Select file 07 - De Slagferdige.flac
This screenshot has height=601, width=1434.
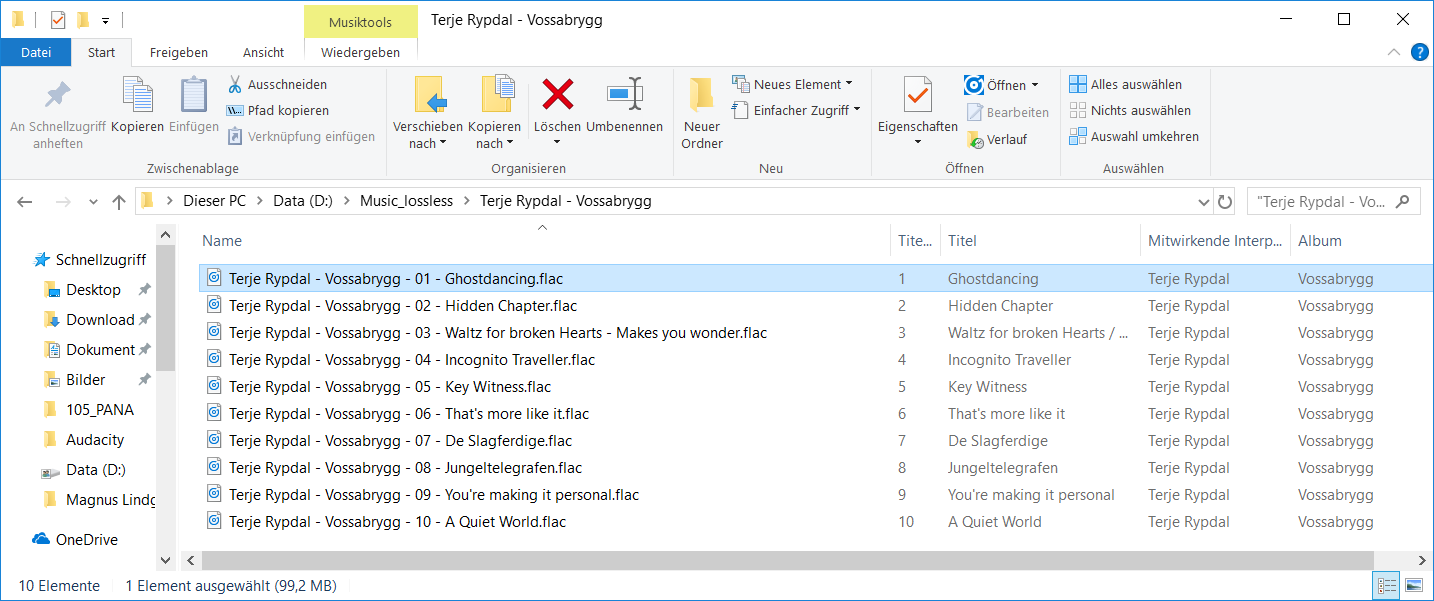[x=400, y=440]
